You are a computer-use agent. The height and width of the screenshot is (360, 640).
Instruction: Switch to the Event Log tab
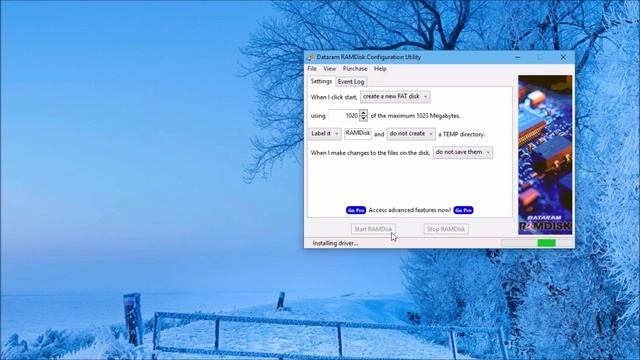pos(351,82)
